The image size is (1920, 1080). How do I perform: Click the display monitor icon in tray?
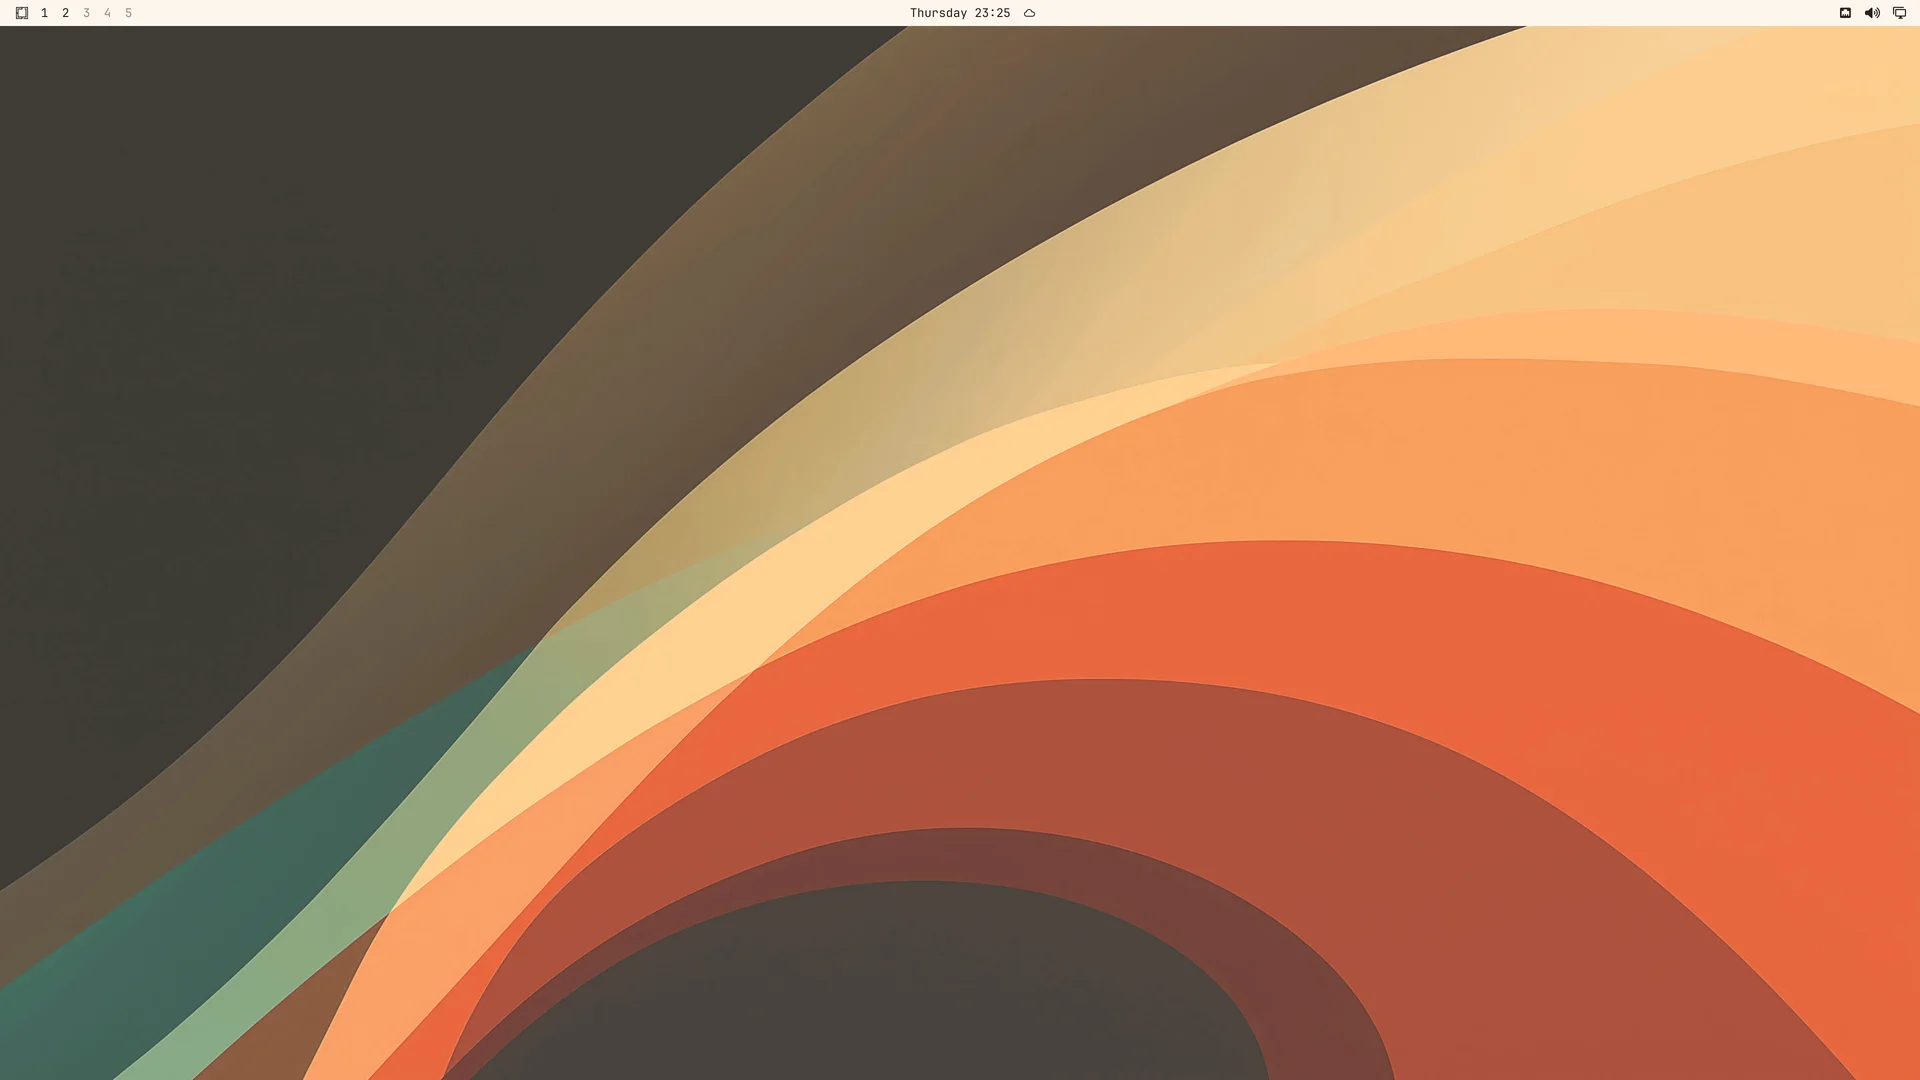[x=1899, y=13]
